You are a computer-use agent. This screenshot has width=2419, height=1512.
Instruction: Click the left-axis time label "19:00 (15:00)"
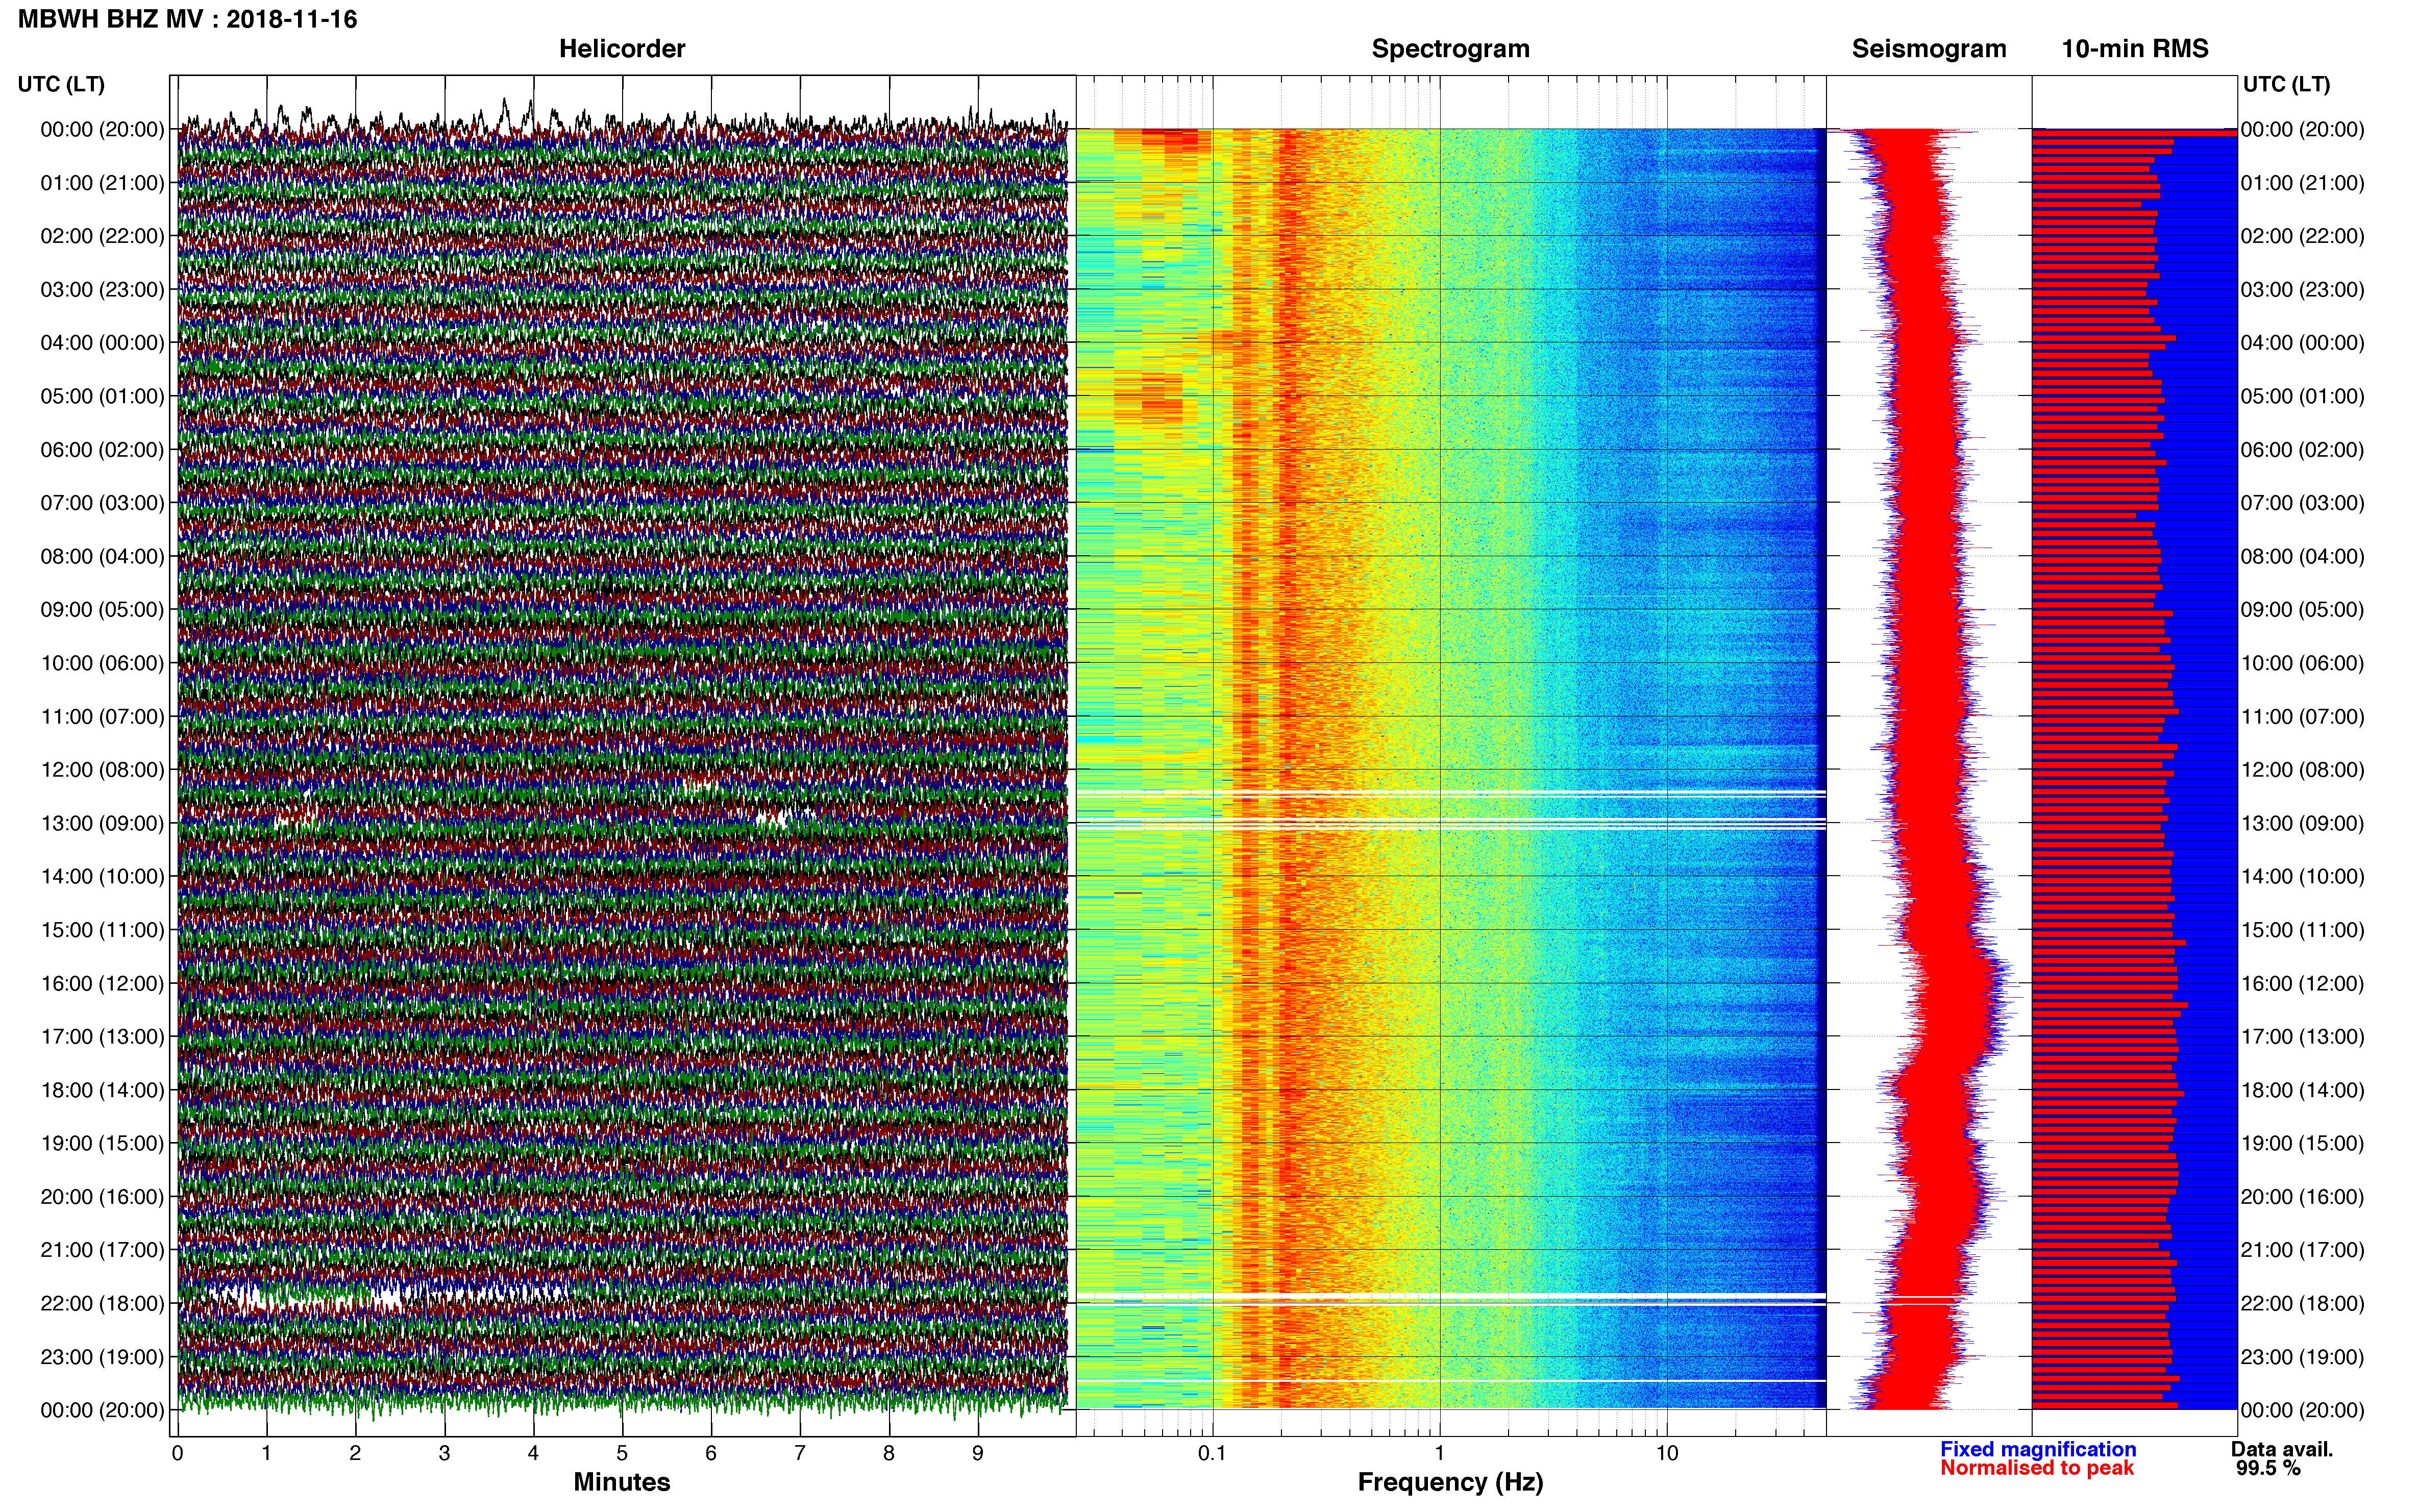click(102, 1143)
